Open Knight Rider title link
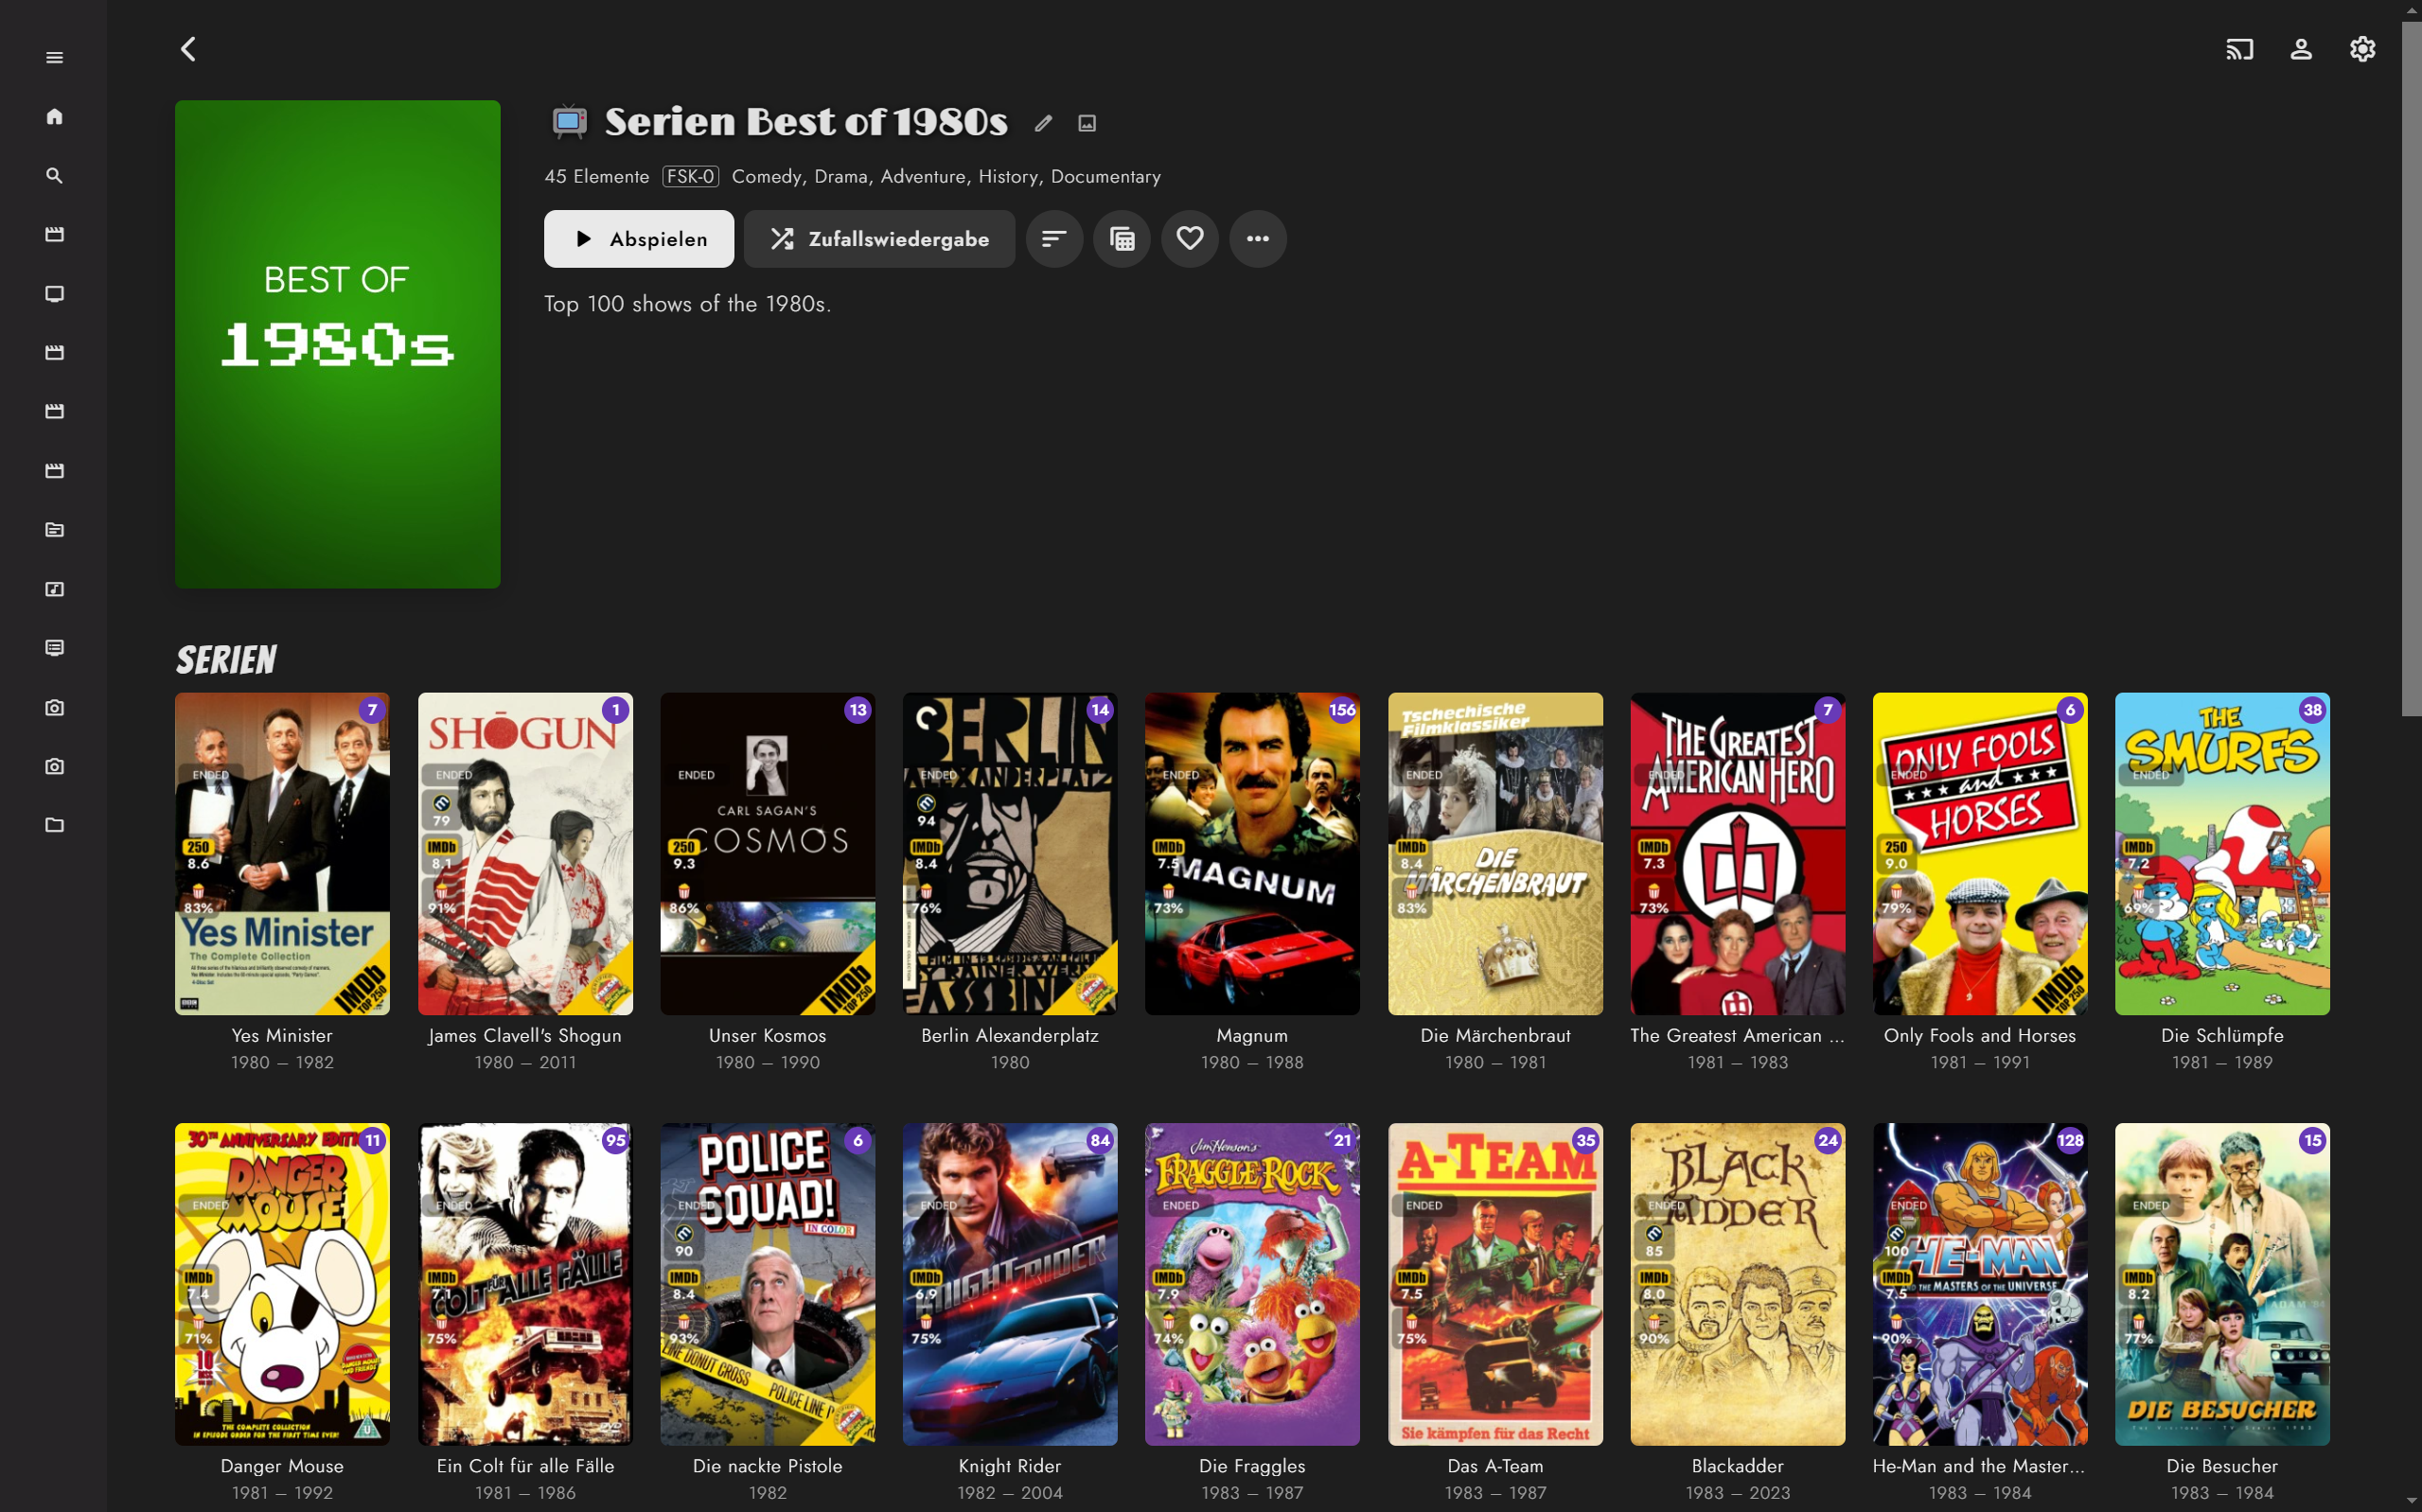The height and width of the screenshot is (1512, 2422). click(1009, 1465)
